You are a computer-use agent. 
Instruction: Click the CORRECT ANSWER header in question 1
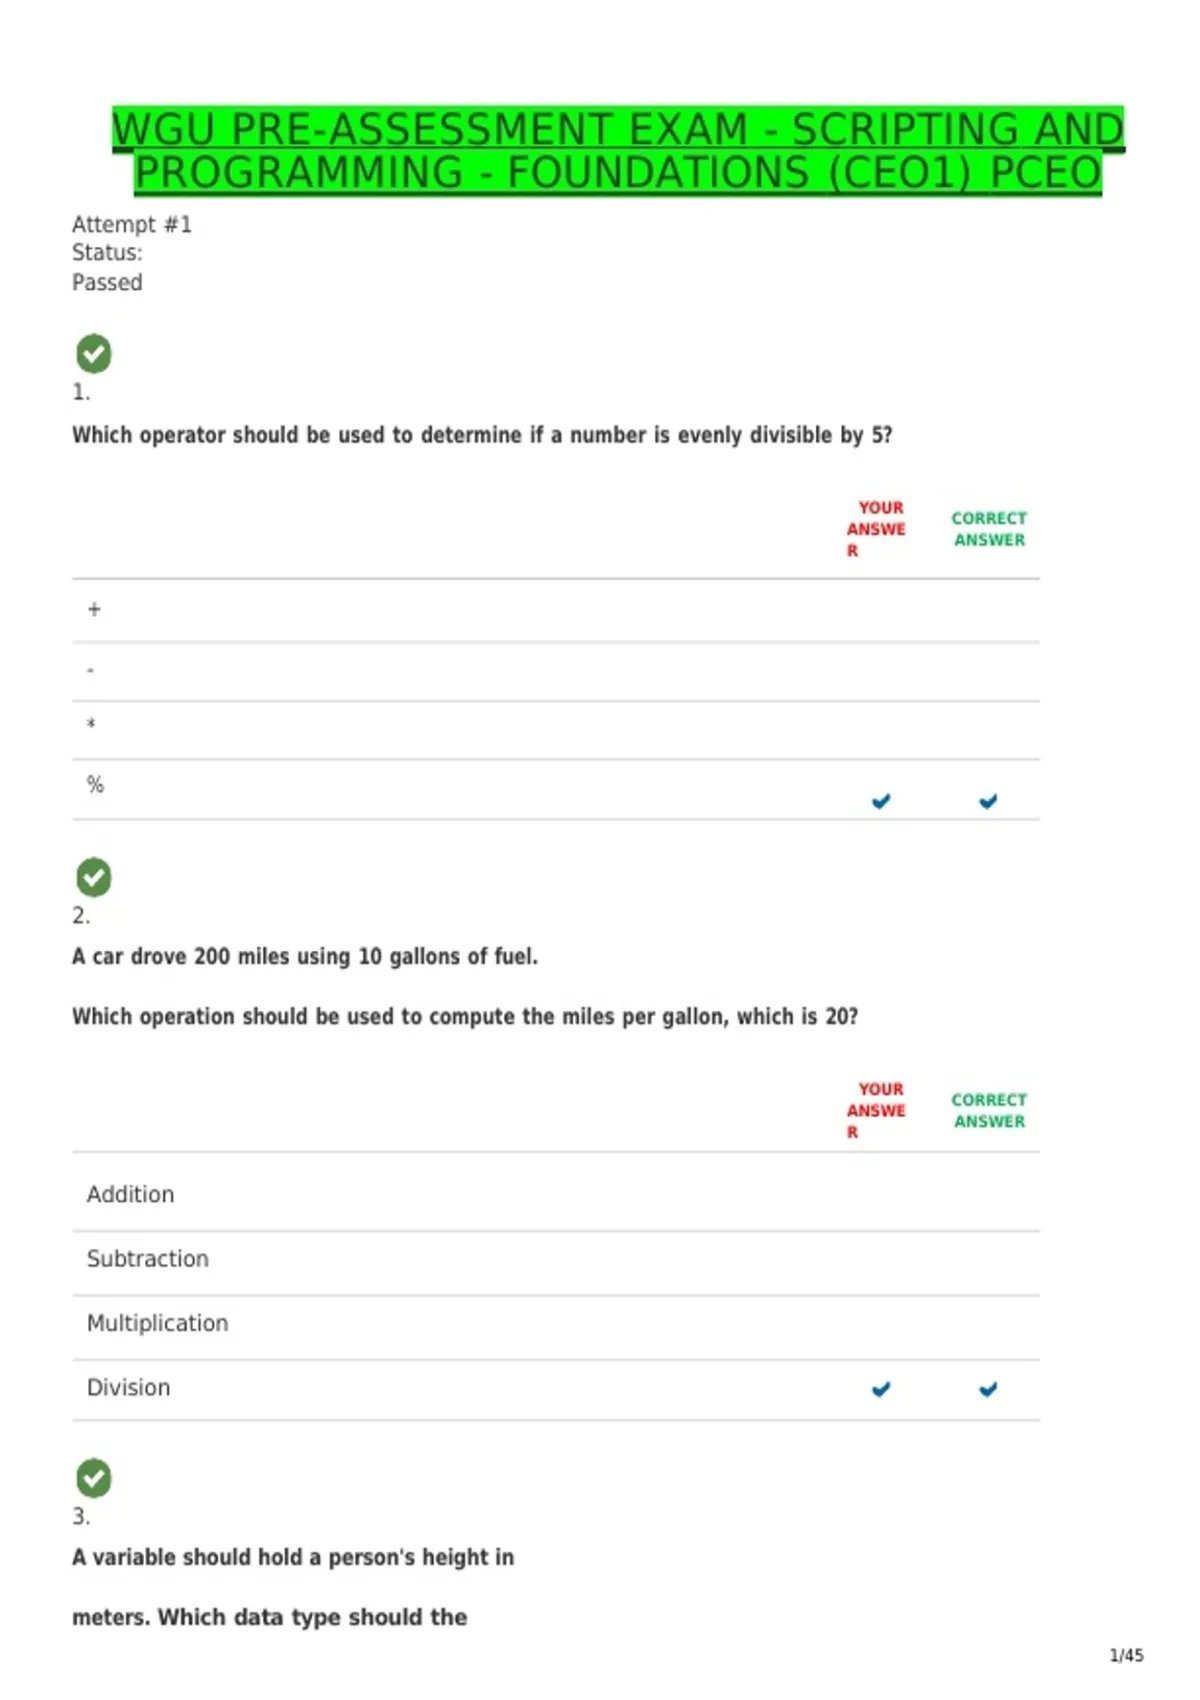pos(989,529)
